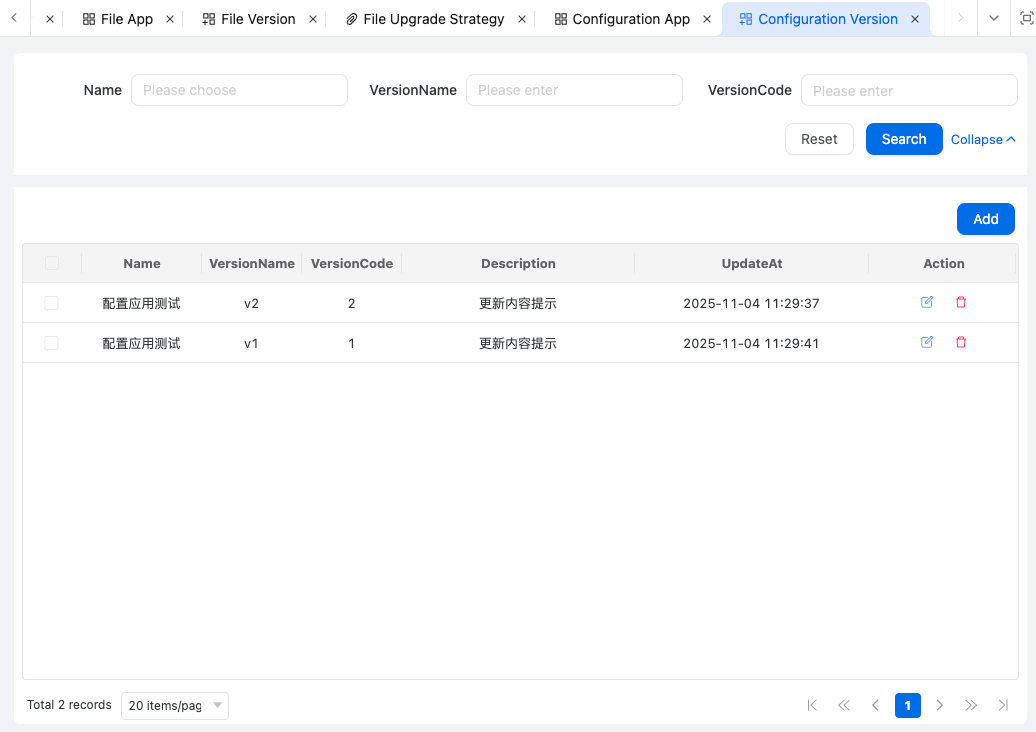Expand the tab list dropdown arrow

click(x=993, y=18)
